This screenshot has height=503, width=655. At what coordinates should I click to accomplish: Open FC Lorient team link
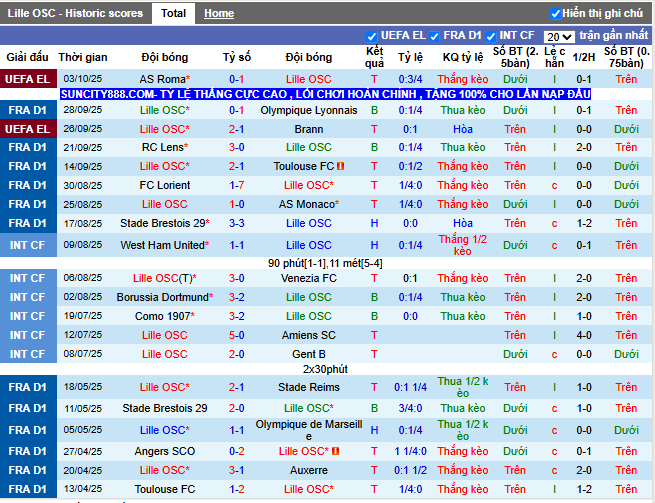[165, 185]
